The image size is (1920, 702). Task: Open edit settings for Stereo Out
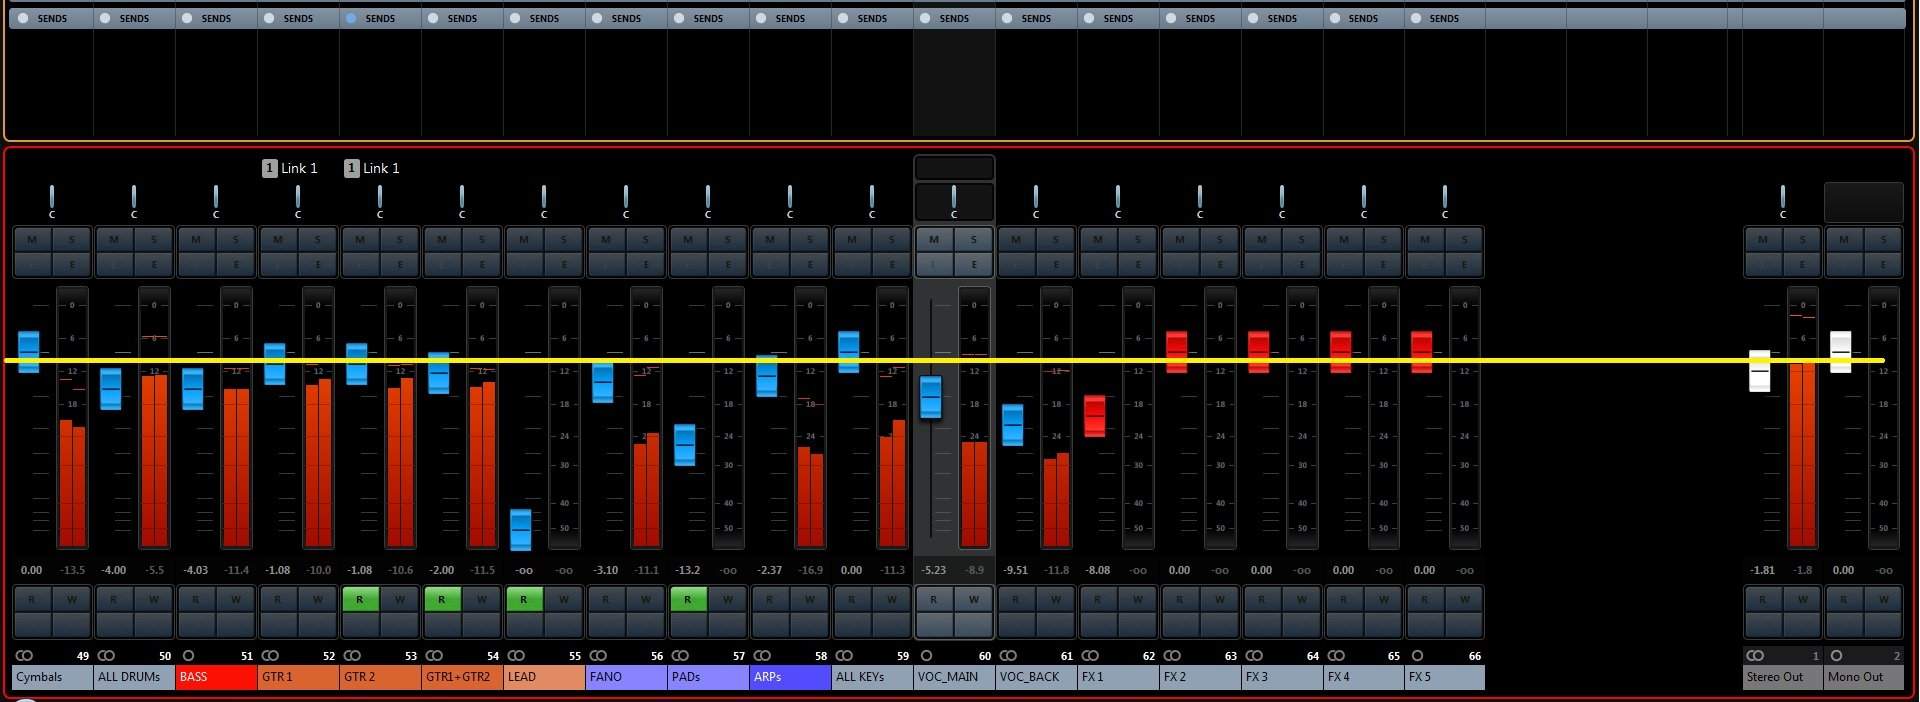click(x=1802, y=265)
